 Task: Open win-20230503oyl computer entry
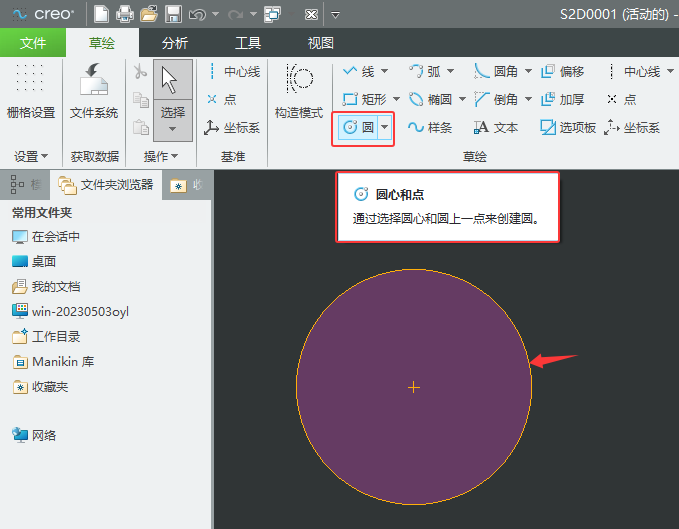pyautogui.click(x=71, y=312)
